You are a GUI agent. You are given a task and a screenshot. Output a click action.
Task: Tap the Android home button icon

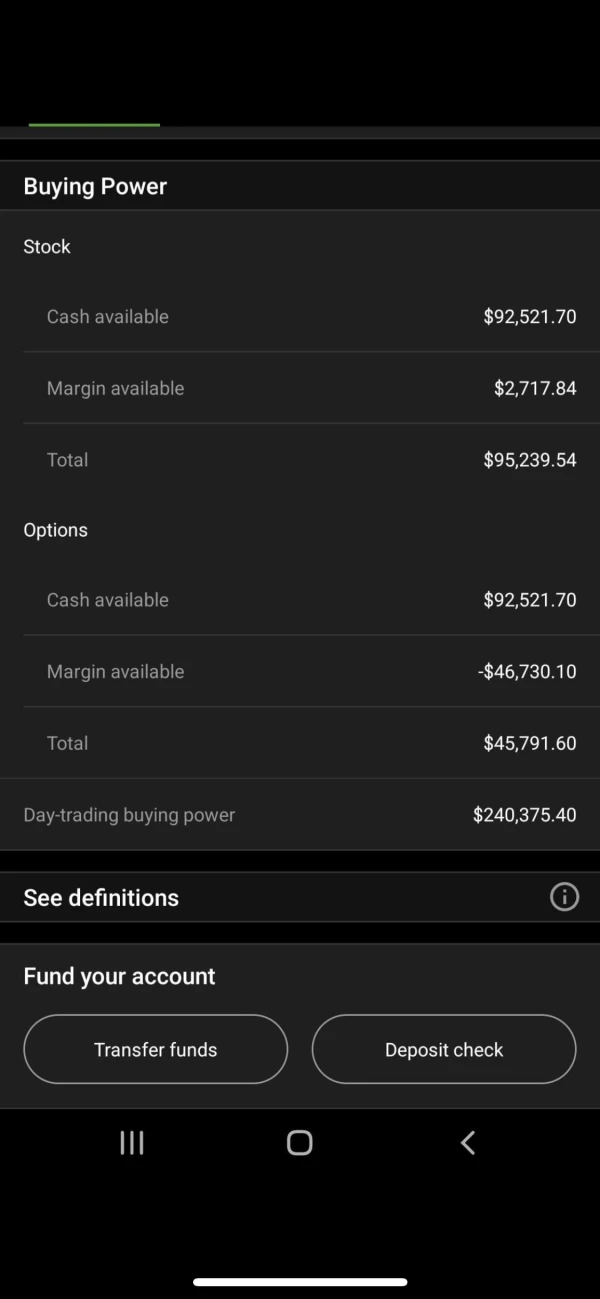(x=299, y=1143)
